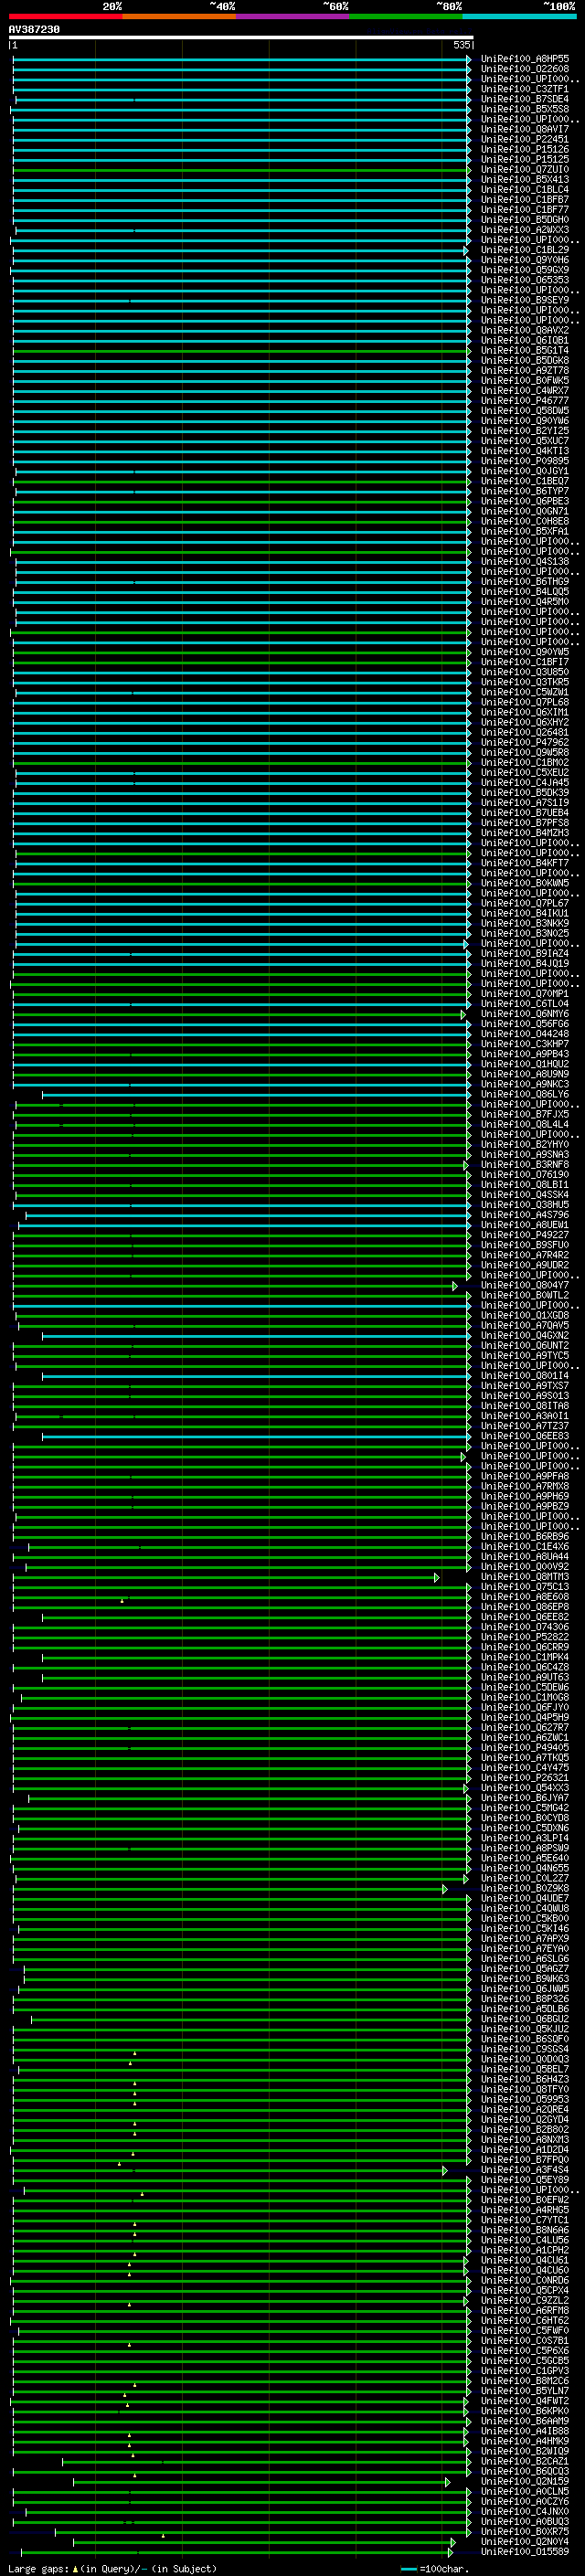Select the UniRef100_P49227 hit name
This screenshot has width=585, height=2576.
coord(525,1235)
